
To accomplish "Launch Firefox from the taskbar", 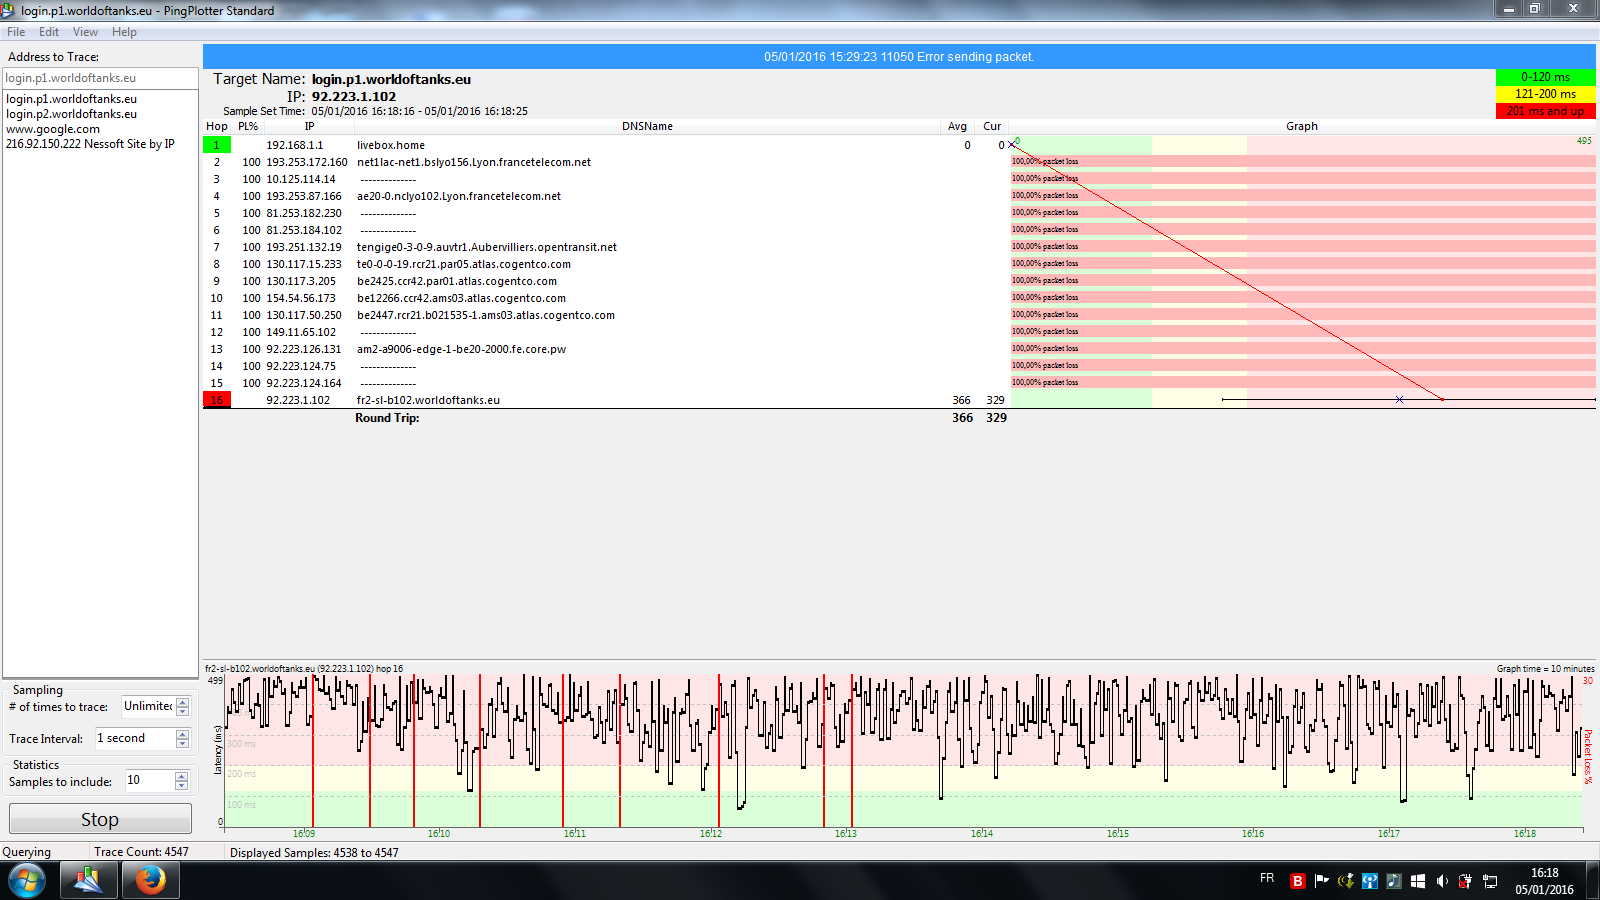I will pos(151,881).
